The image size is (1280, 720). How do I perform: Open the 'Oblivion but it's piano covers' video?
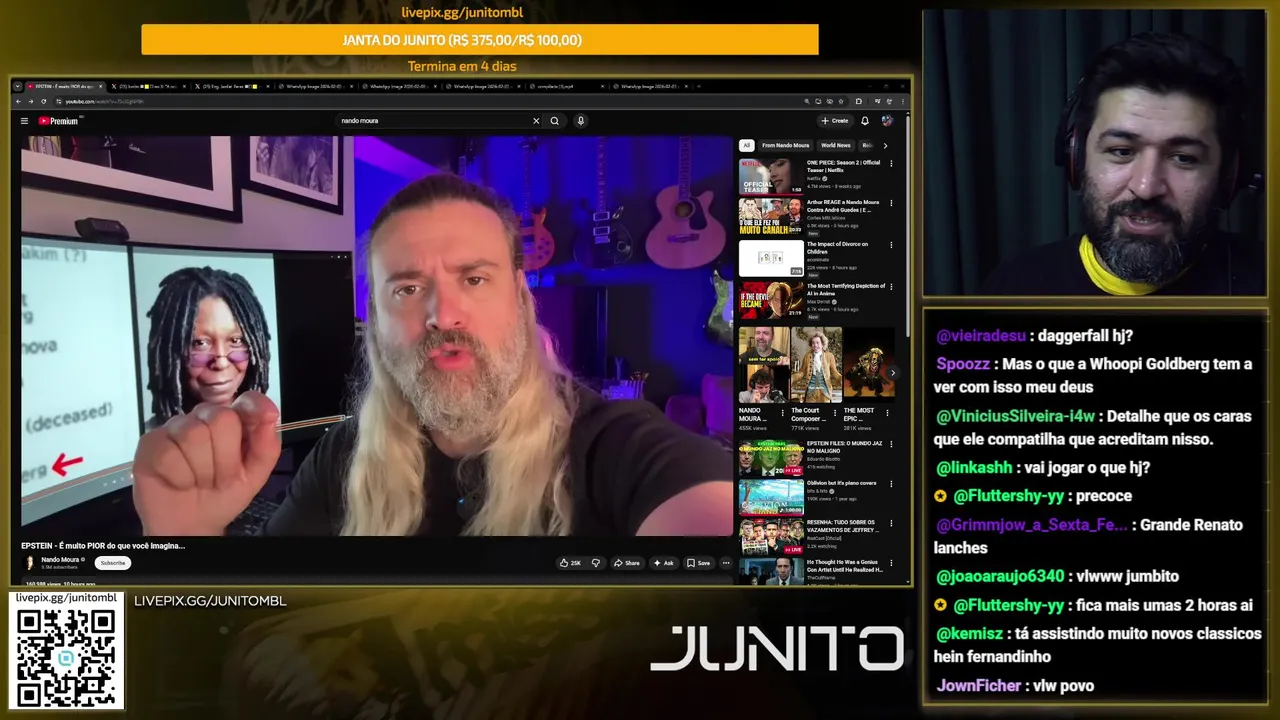click(771, 498)
